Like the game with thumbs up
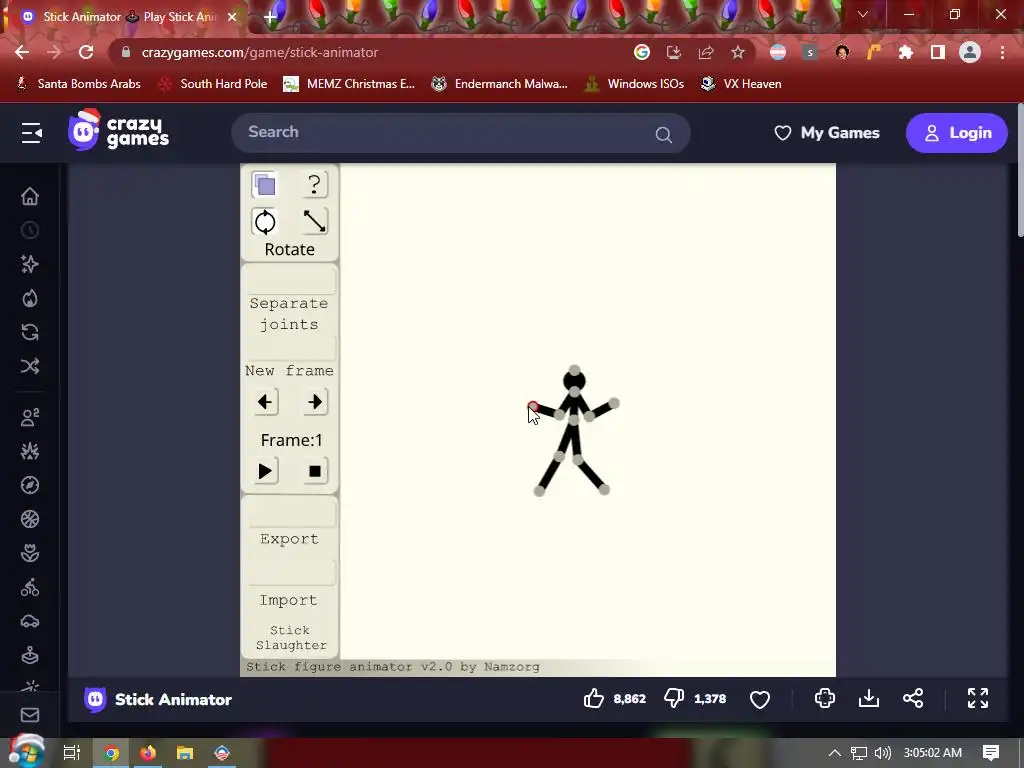 pyautogui.click(x=594, y=698)
